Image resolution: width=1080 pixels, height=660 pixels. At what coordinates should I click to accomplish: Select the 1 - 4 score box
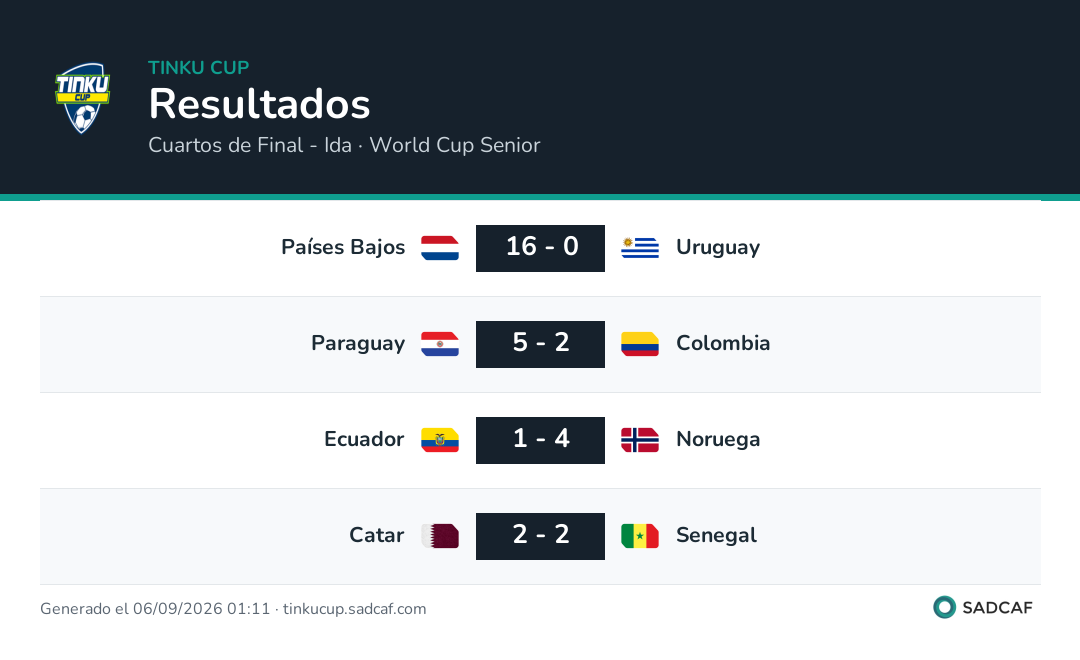point(541,440)
